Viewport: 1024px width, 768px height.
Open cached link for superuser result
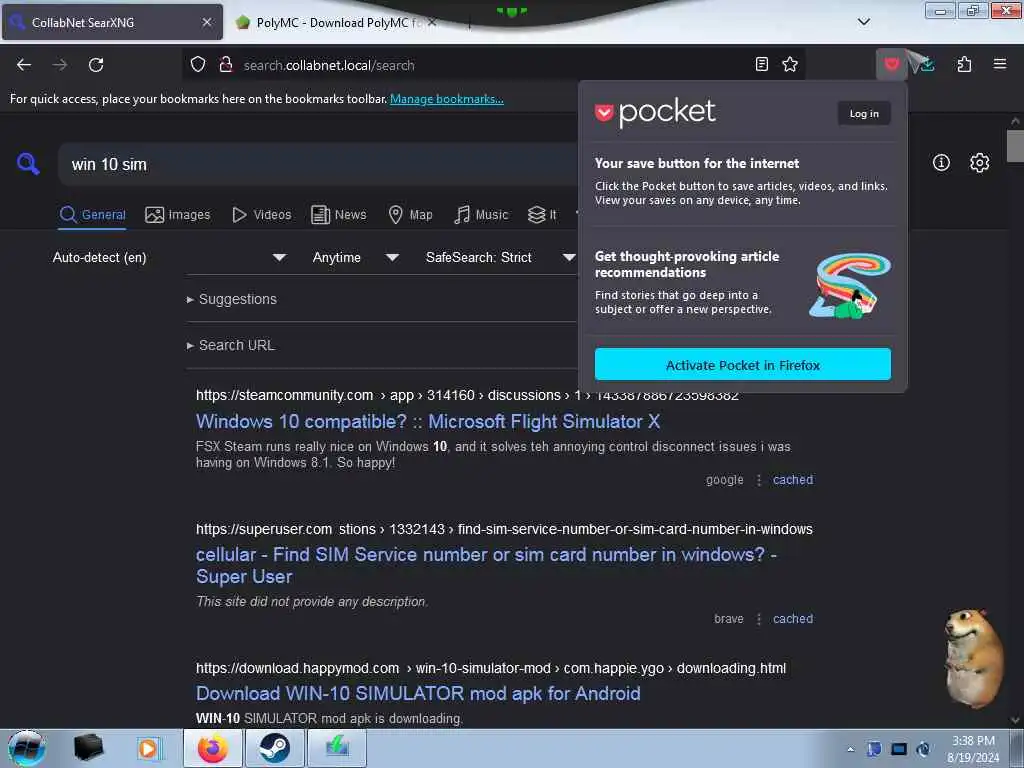coord(793,619)
